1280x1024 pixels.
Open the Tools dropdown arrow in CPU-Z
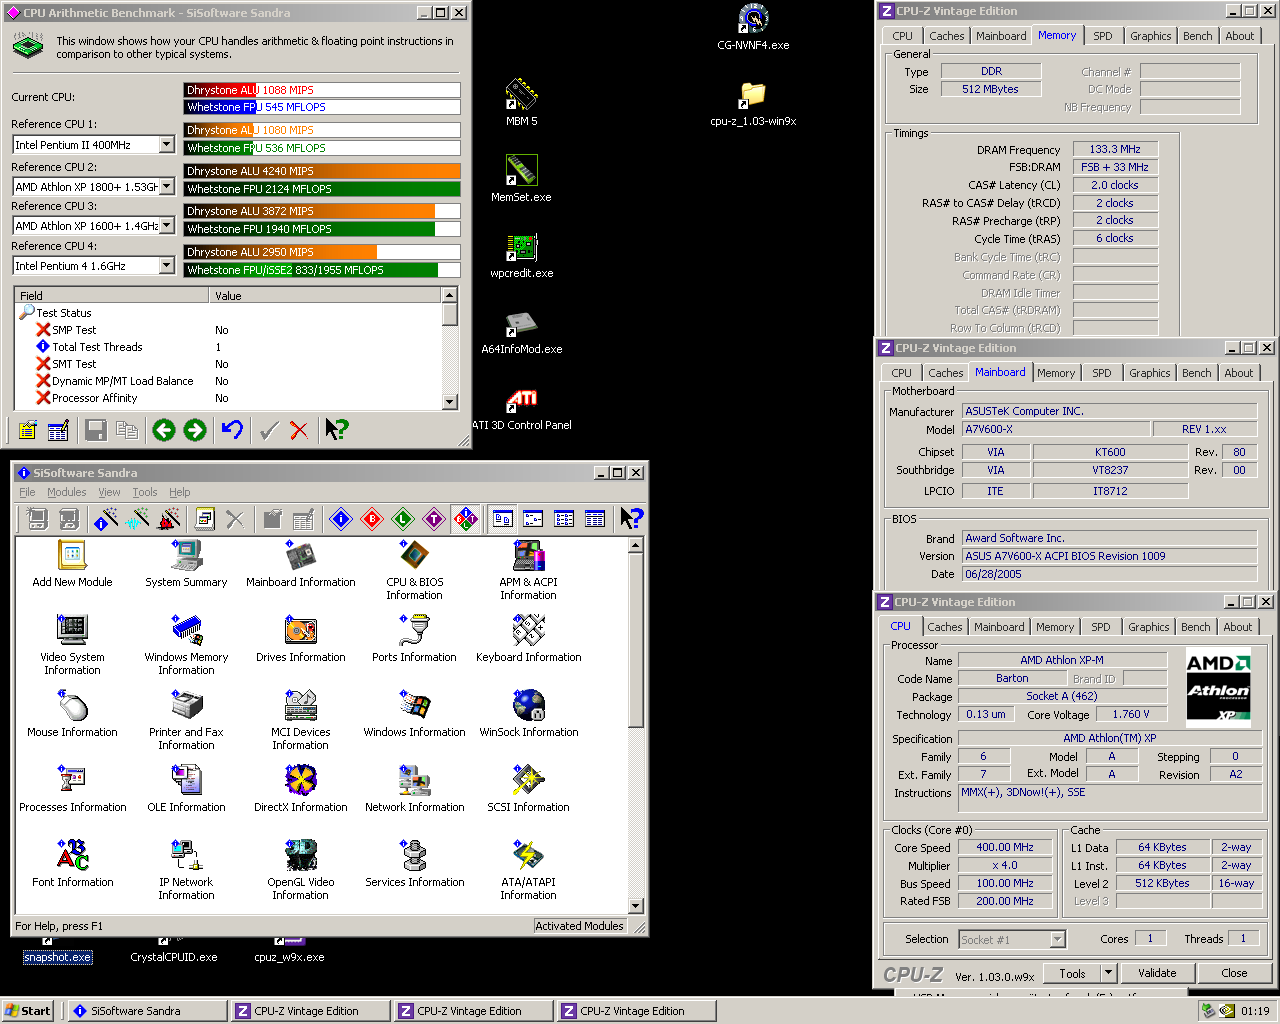click(1108, 973)
